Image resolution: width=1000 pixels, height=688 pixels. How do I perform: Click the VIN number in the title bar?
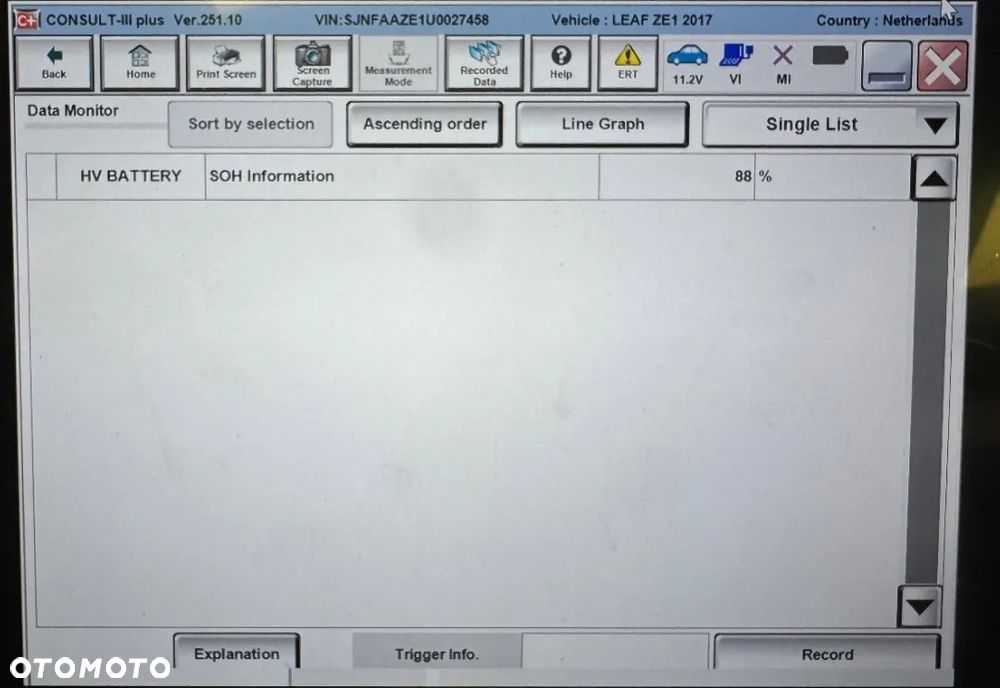(x=402, y=20)
